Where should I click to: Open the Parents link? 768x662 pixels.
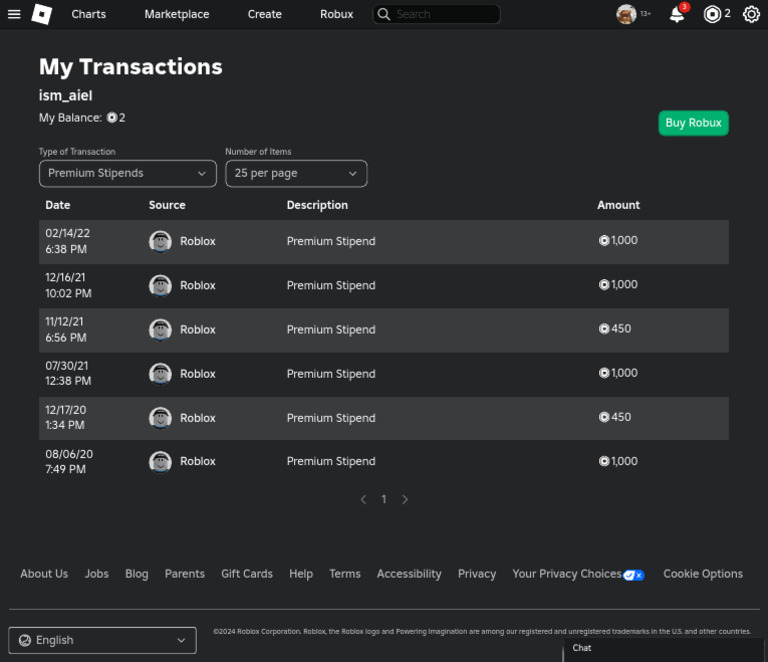point(185,574)
